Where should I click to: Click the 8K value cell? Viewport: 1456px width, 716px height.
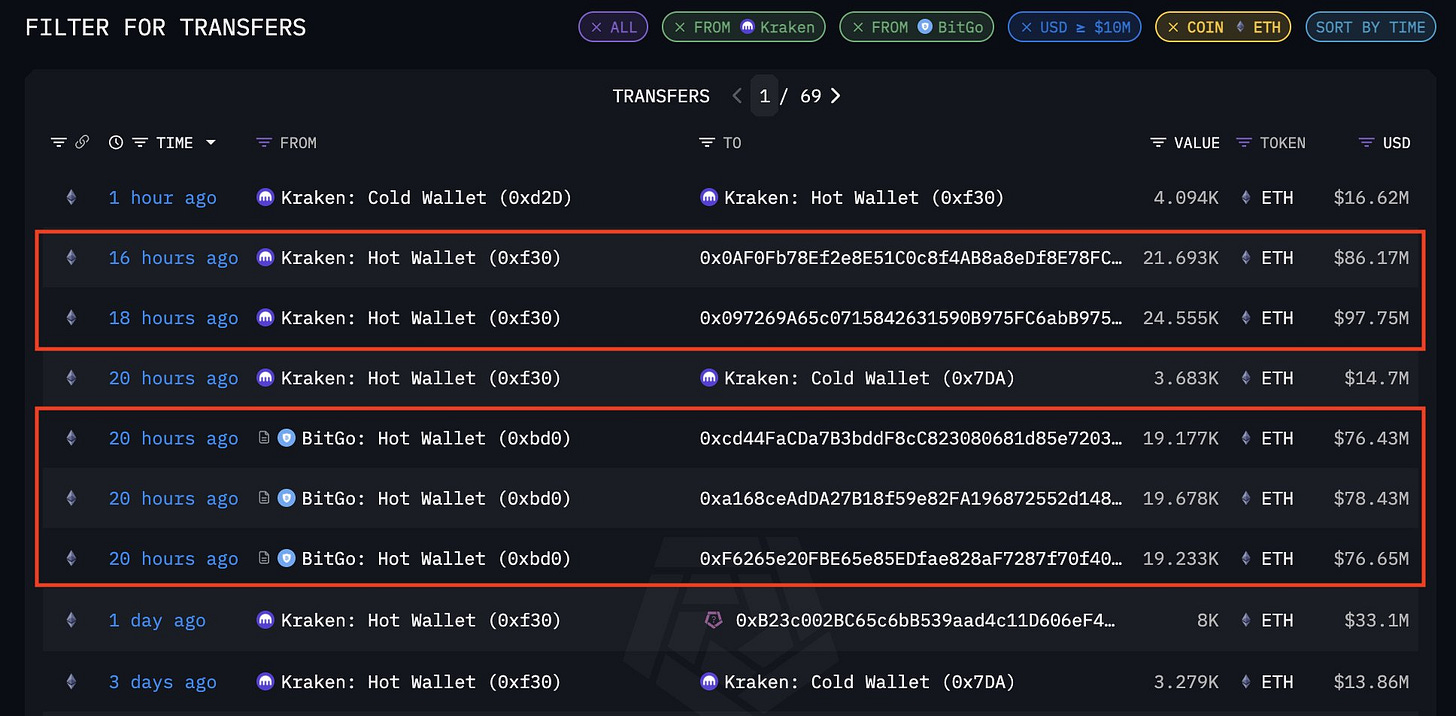[x=1208, y=621]
